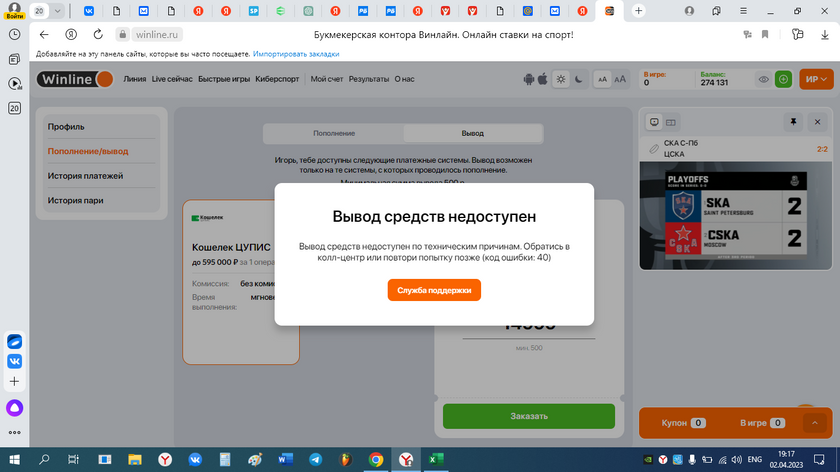This screenshot has height=472, width=840.
Task: Open the Купон tab in the bet slip
Action: point(683,423)
